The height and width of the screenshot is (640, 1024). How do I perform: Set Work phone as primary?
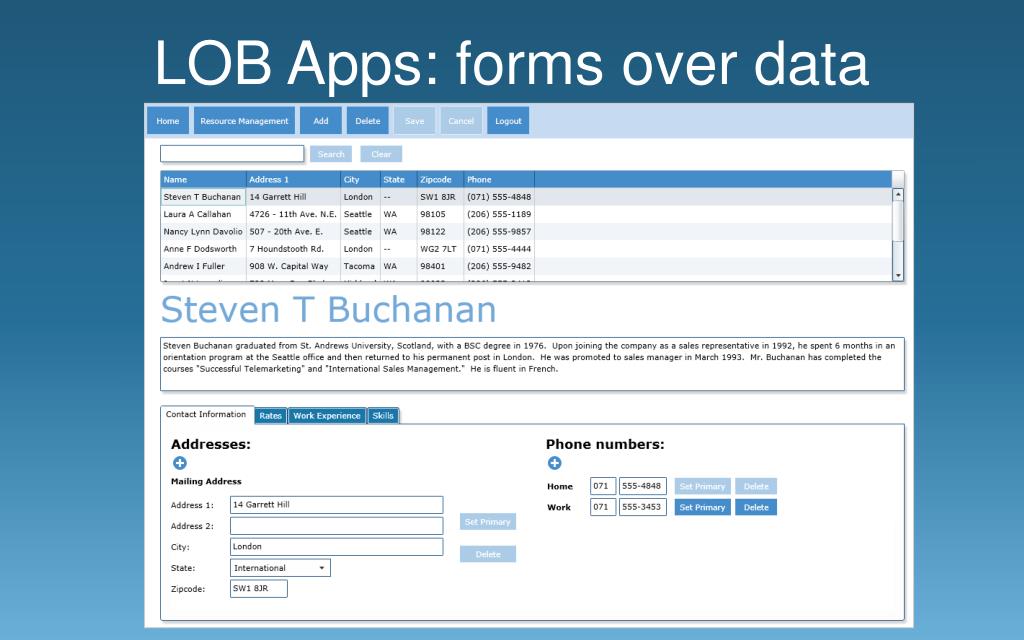703,507
